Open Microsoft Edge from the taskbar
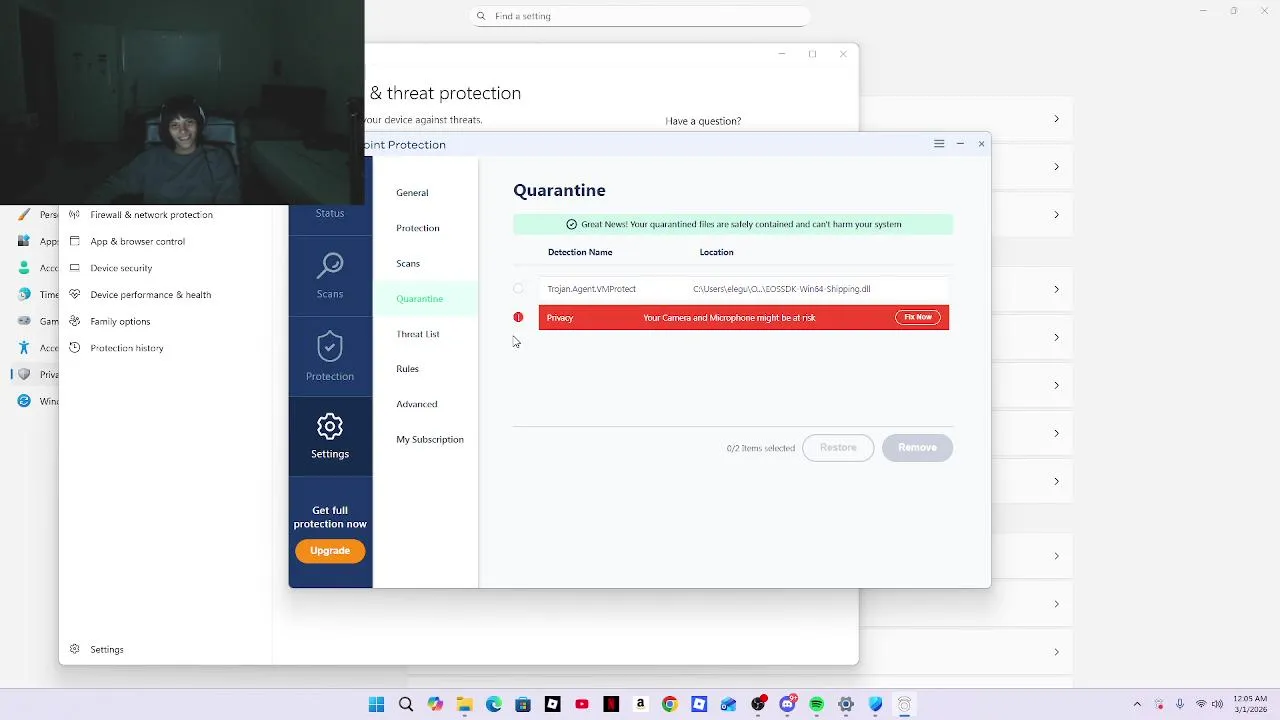Screen dimensions: 1280x720 coord(494,705)
